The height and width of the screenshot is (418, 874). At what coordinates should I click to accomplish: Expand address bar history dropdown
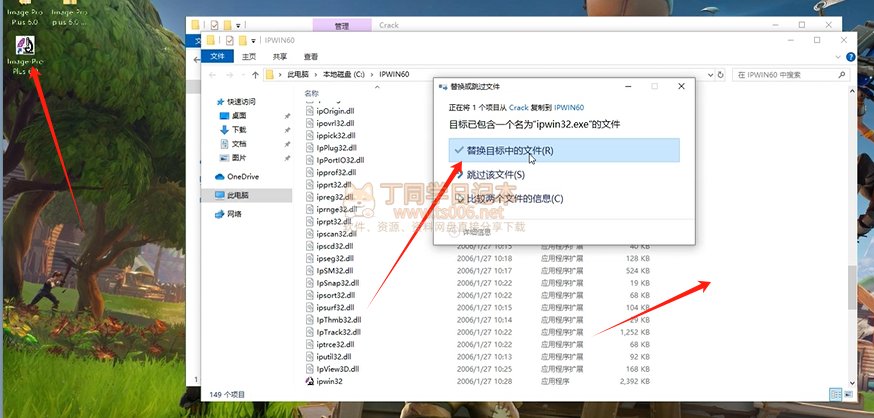click(x=710, y=75)
